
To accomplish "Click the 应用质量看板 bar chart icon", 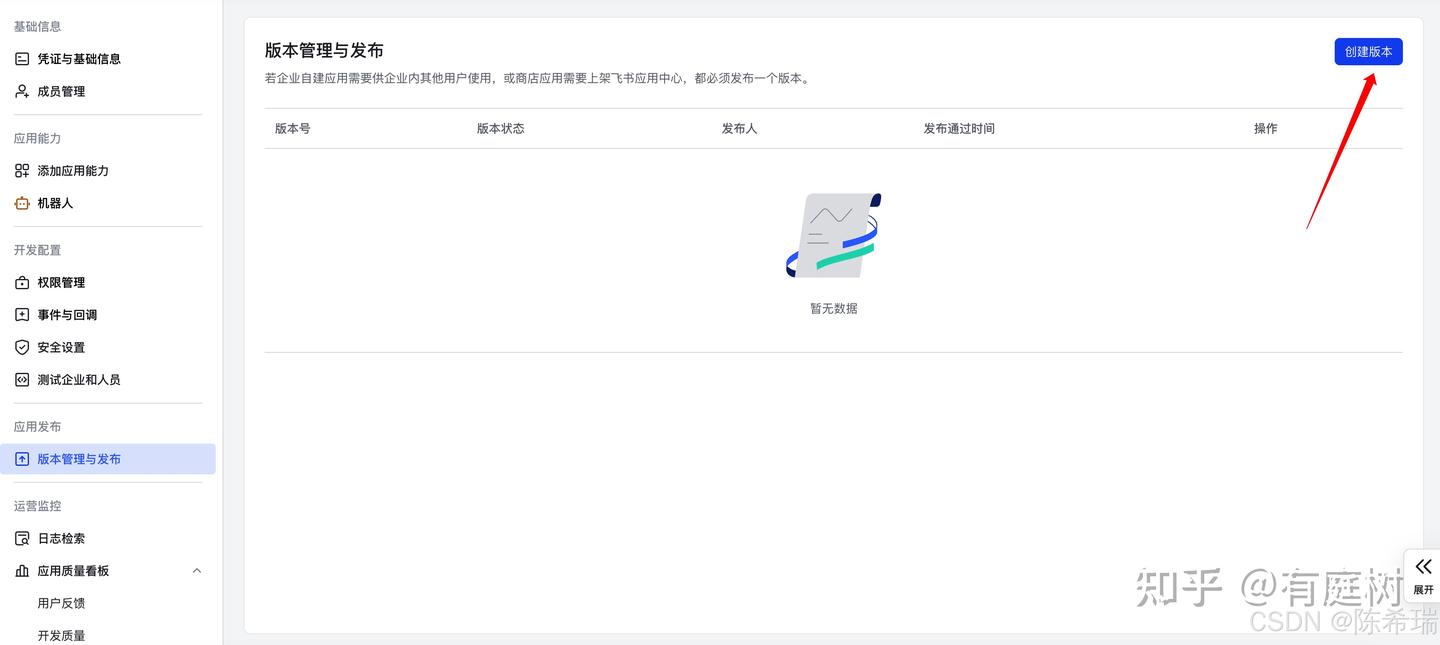I will 22,571.
